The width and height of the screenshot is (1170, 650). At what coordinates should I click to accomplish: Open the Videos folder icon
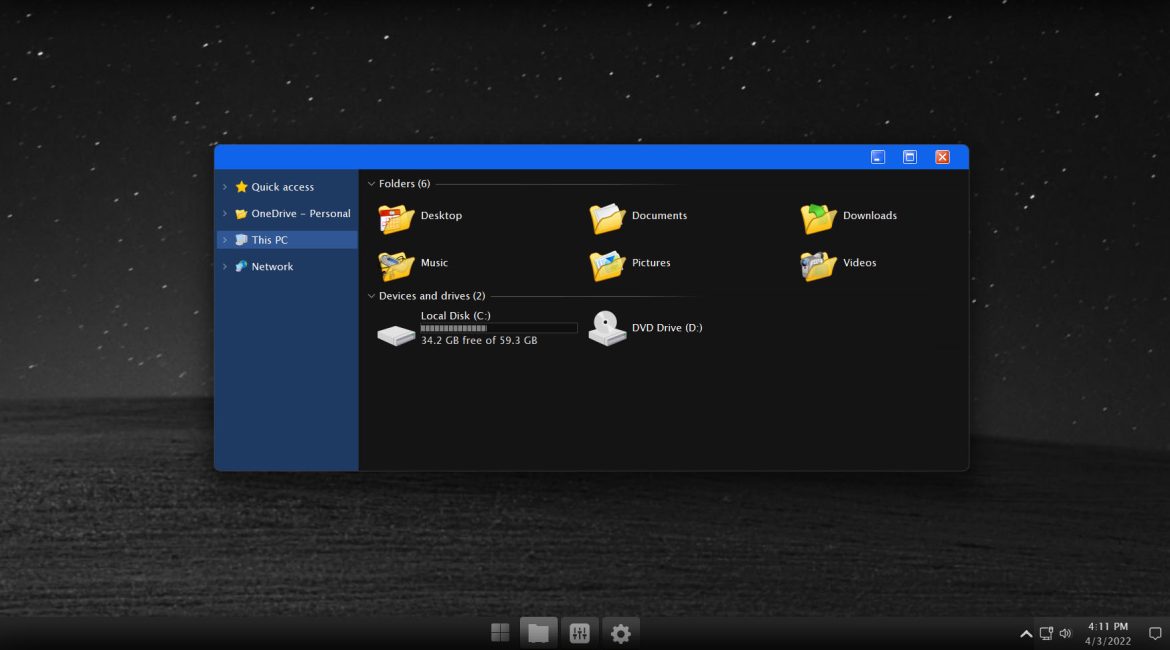[x=818, y=264]
